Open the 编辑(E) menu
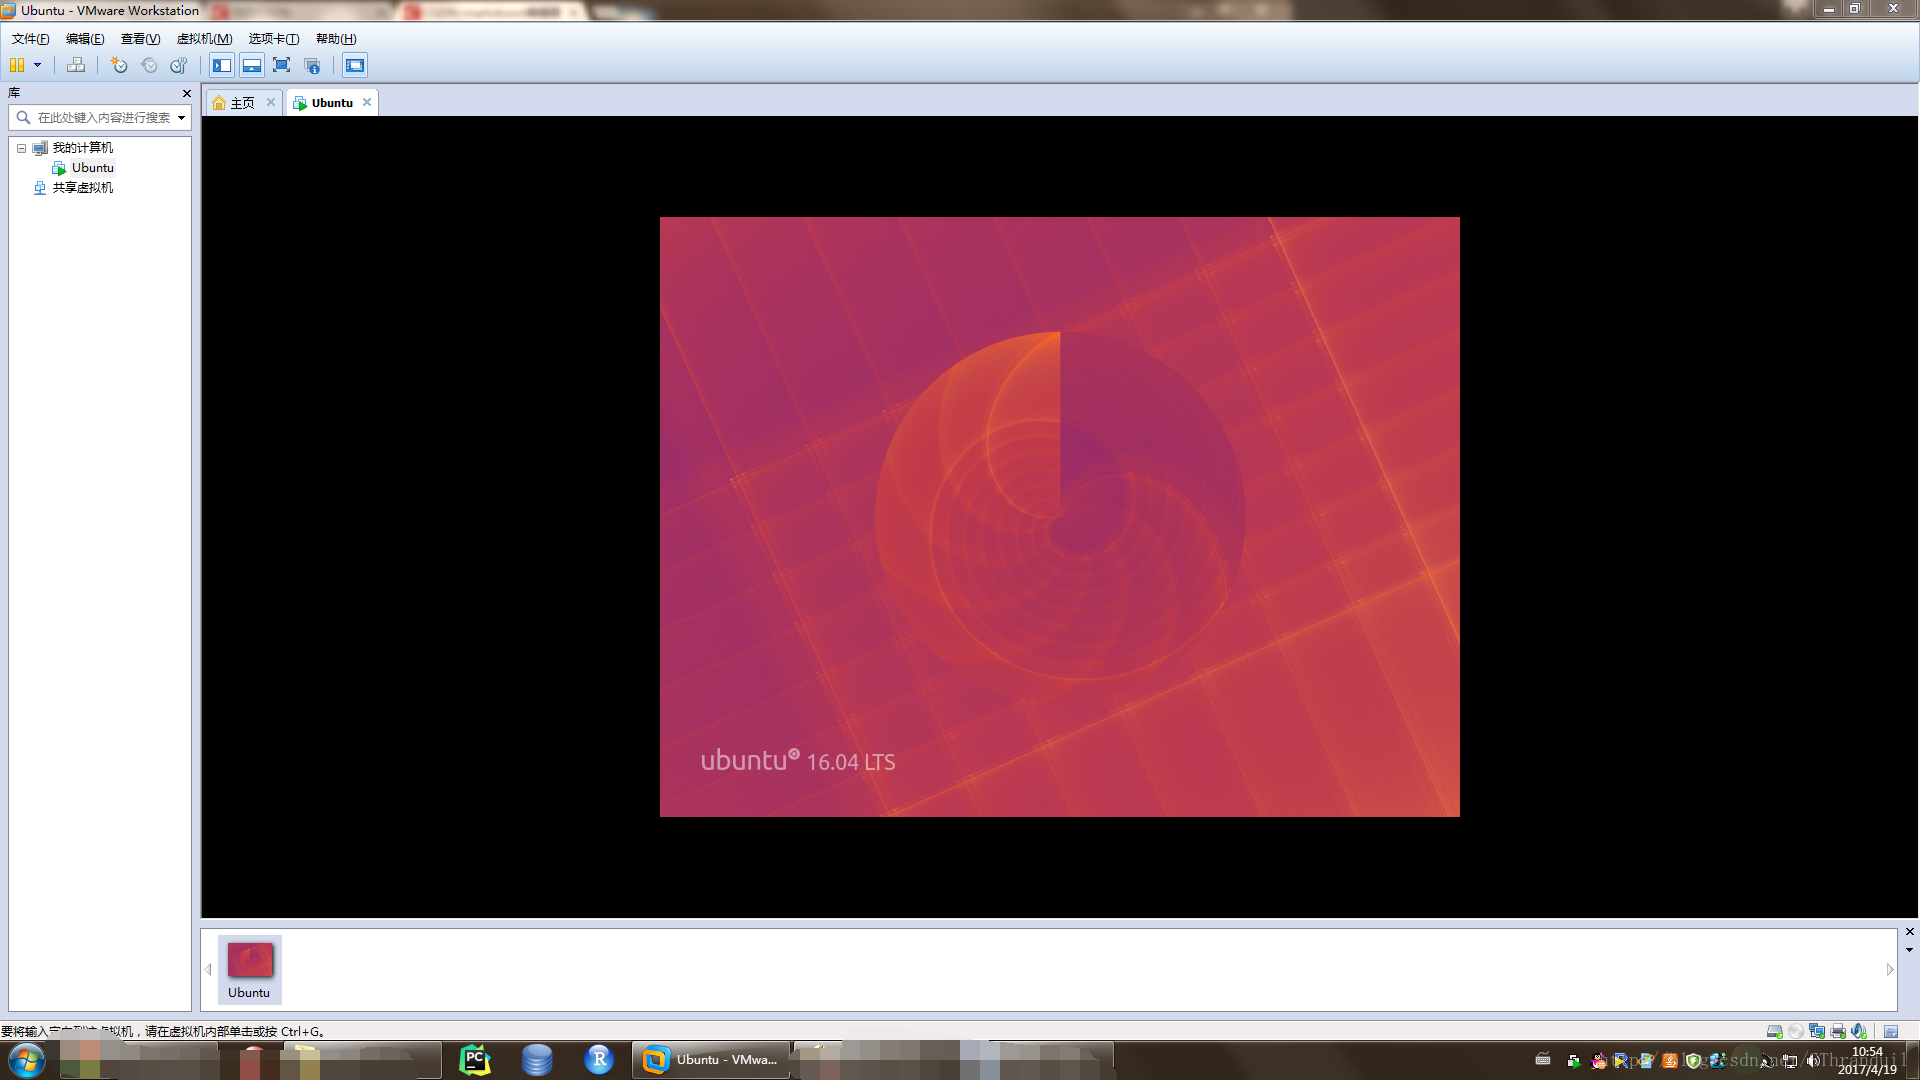The height and width of the screenshot is (1080, 1920). (x=85, y=39)
